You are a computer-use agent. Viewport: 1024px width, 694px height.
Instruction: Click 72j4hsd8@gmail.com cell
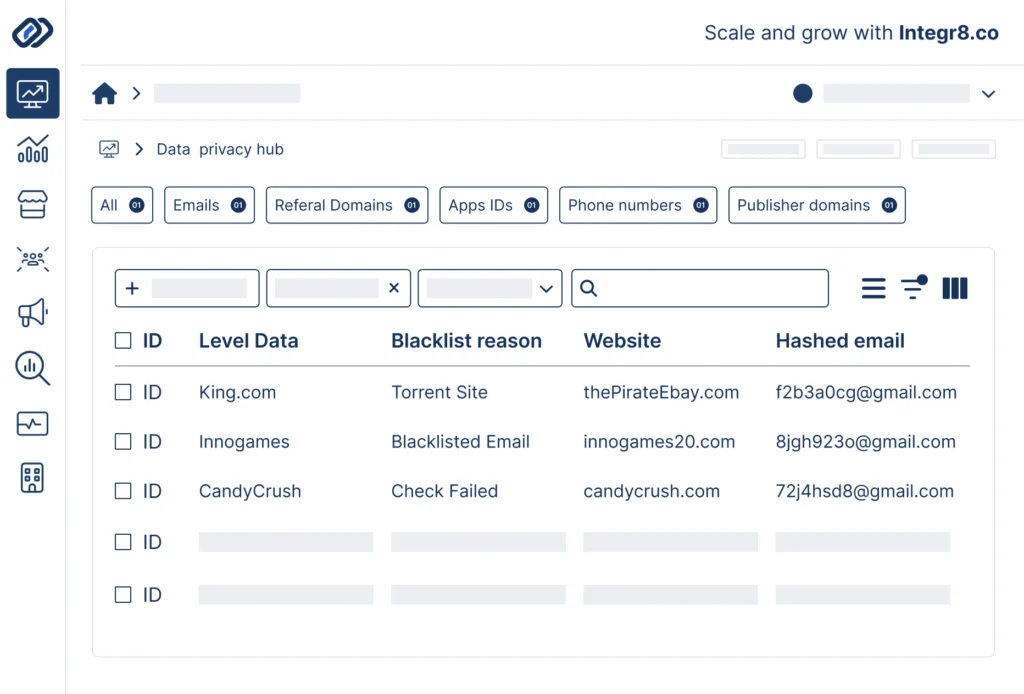point(865,491)
